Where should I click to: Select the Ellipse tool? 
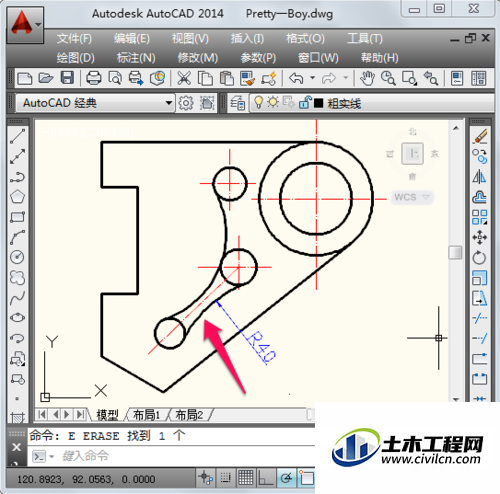pyautogui.click(x=17, y=318)
